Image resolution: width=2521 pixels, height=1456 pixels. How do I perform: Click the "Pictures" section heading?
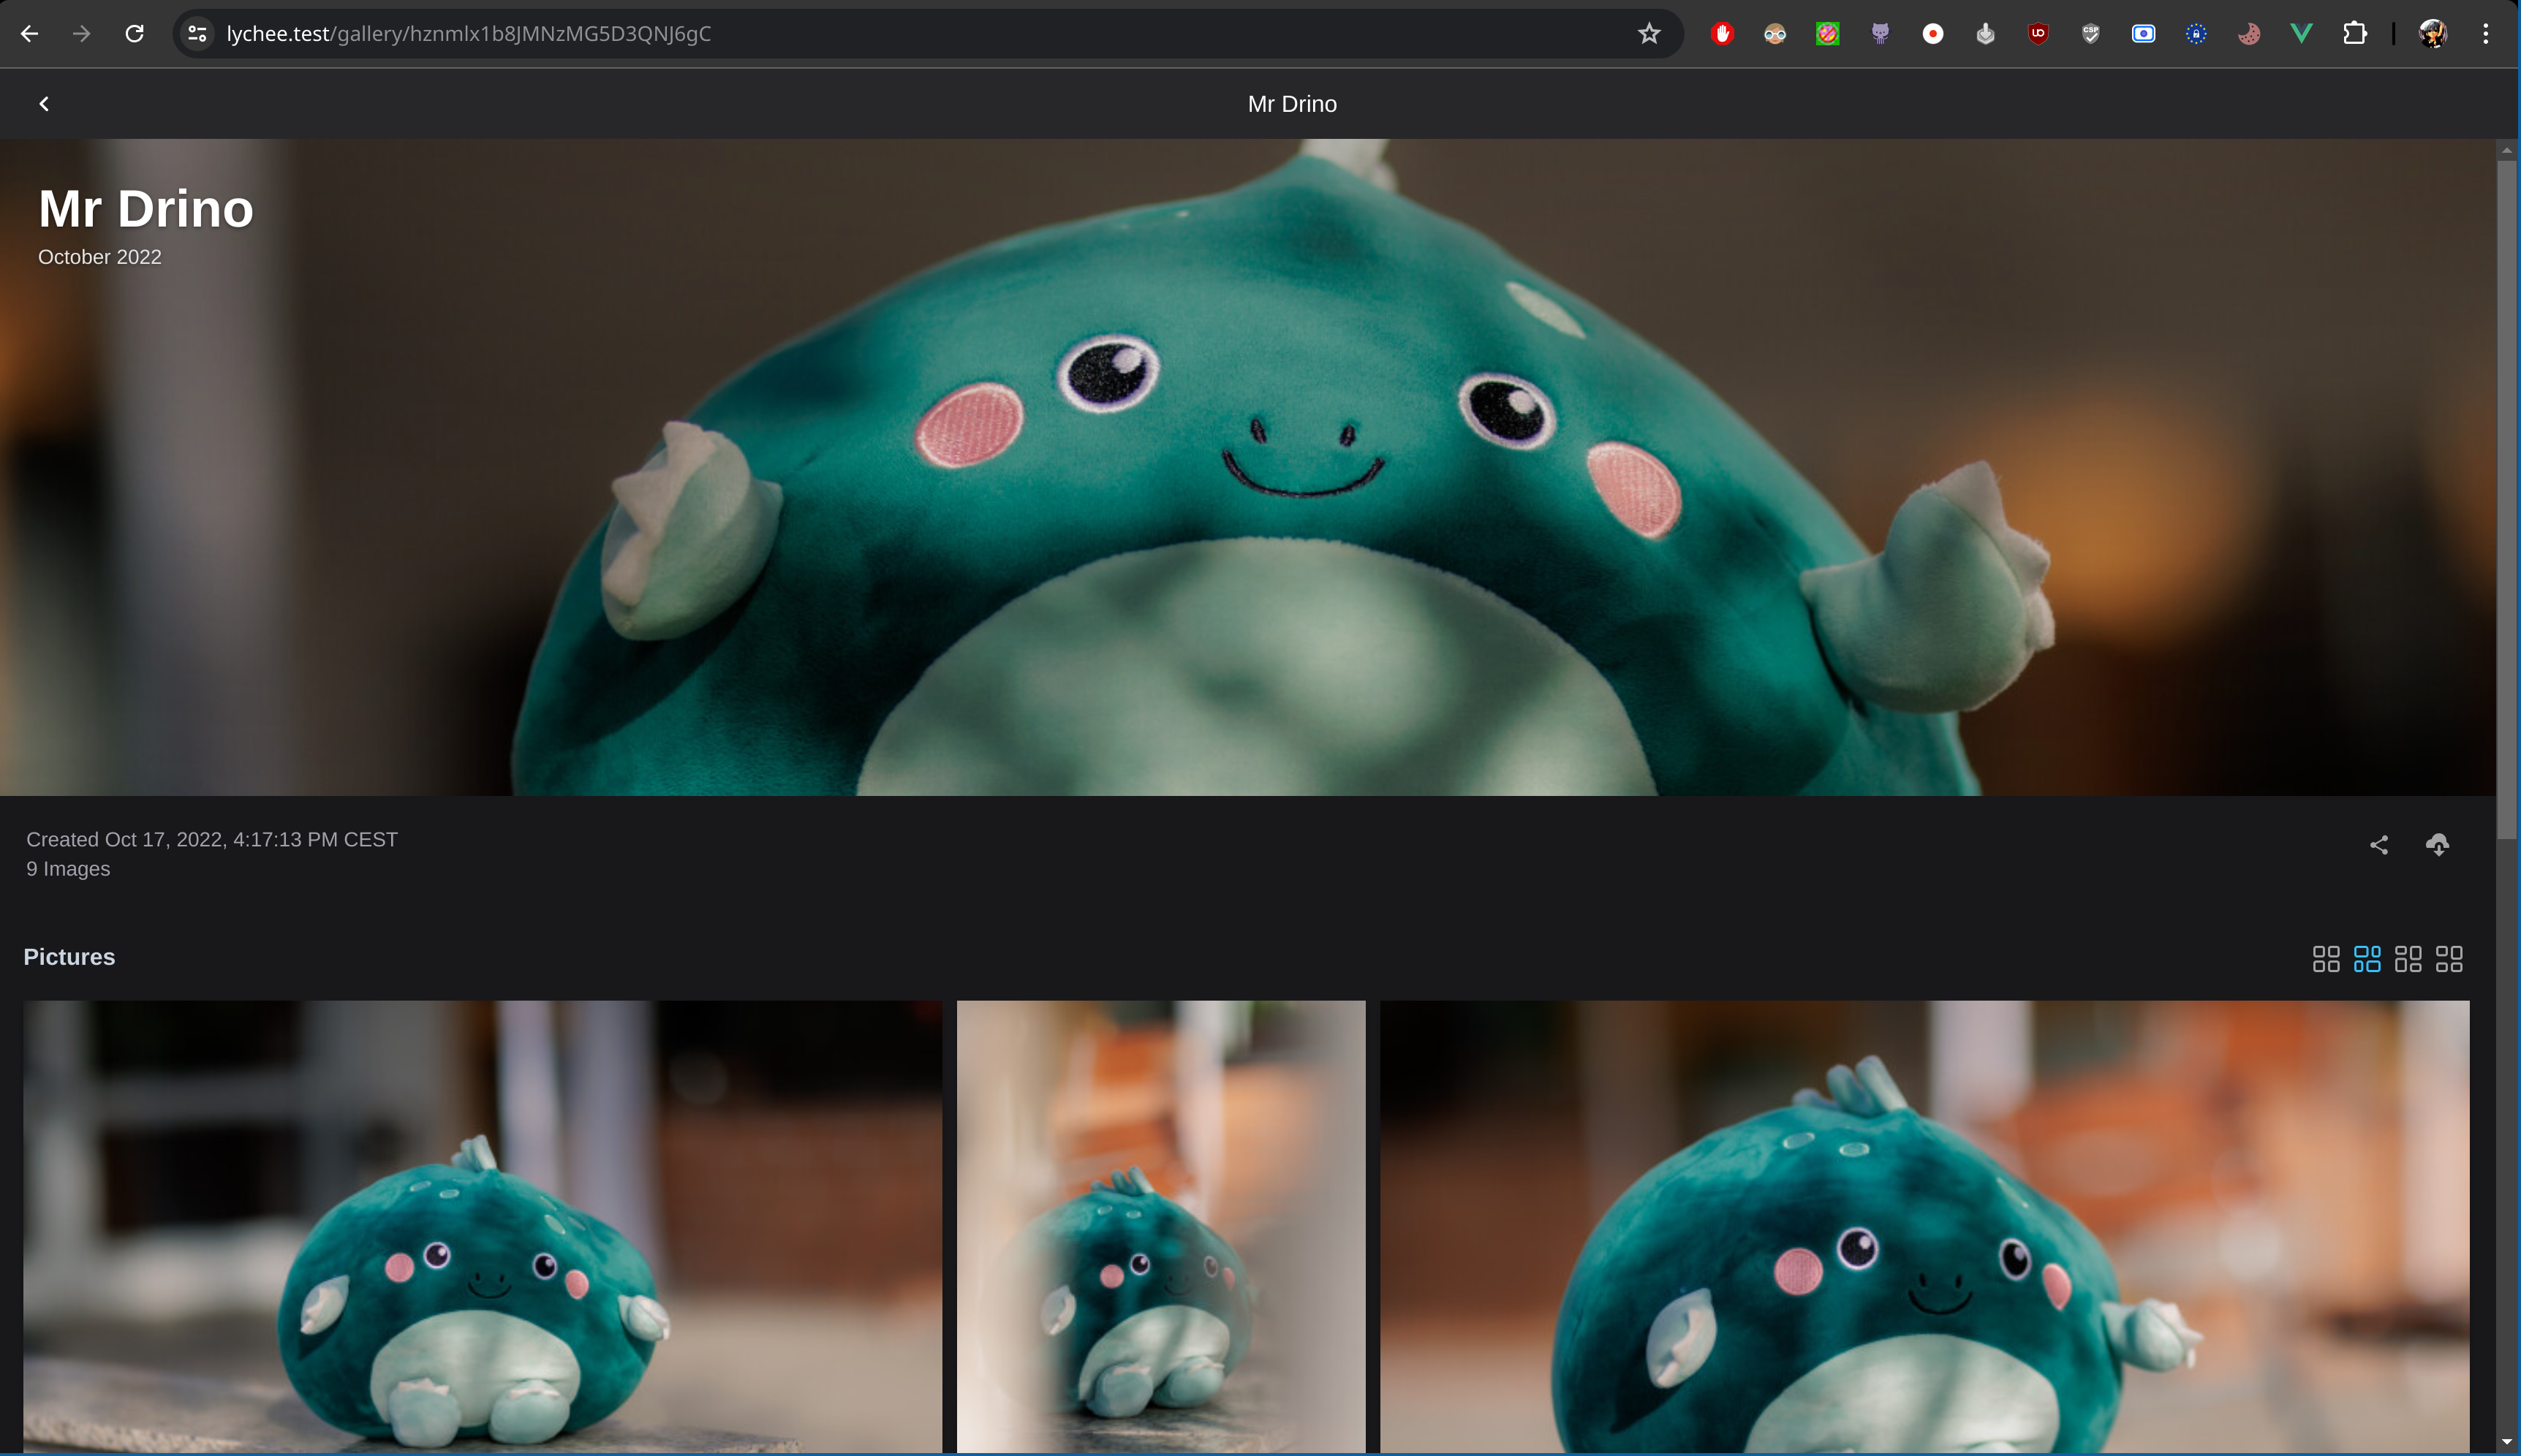[69, 957]
